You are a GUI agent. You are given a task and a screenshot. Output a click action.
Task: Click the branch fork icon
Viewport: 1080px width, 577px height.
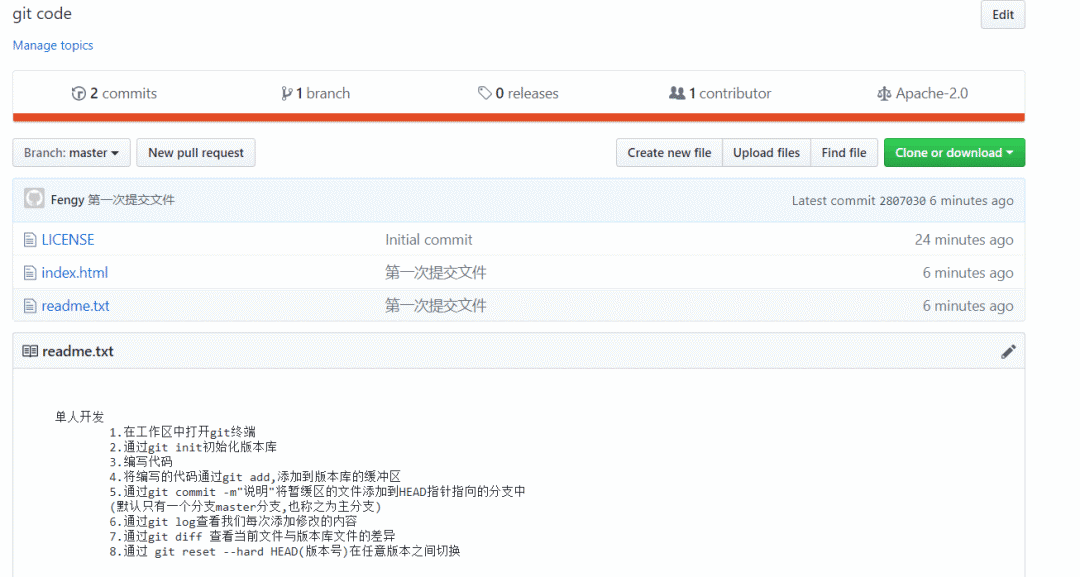click(287, 93)
